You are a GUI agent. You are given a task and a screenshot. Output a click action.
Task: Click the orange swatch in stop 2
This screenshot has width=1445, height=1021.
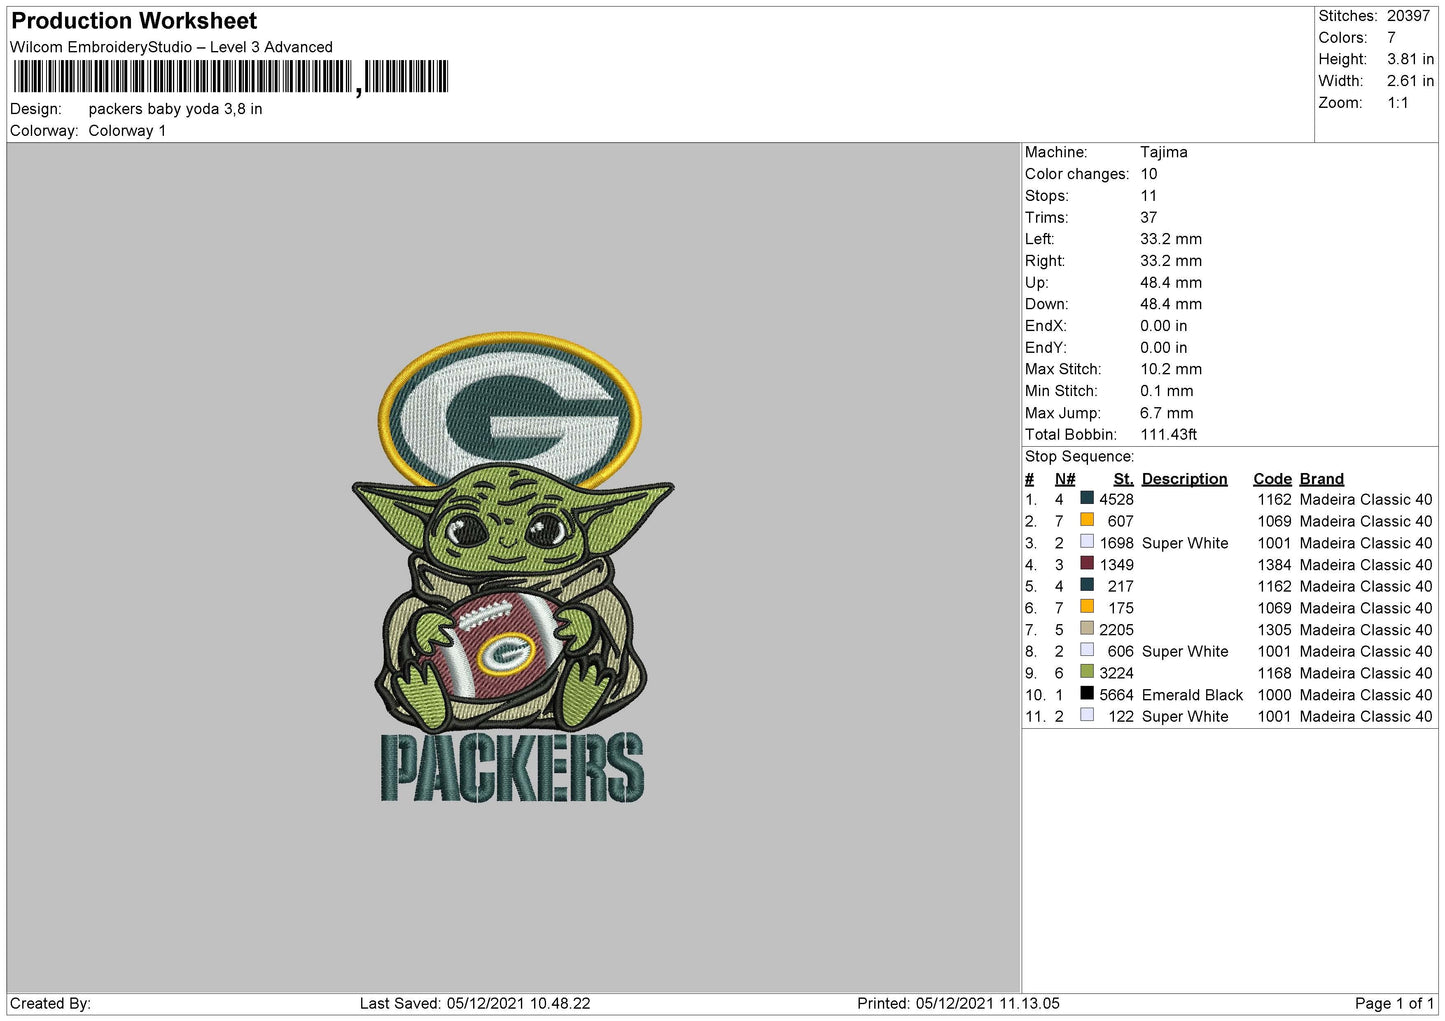(x=1086, y=520)
